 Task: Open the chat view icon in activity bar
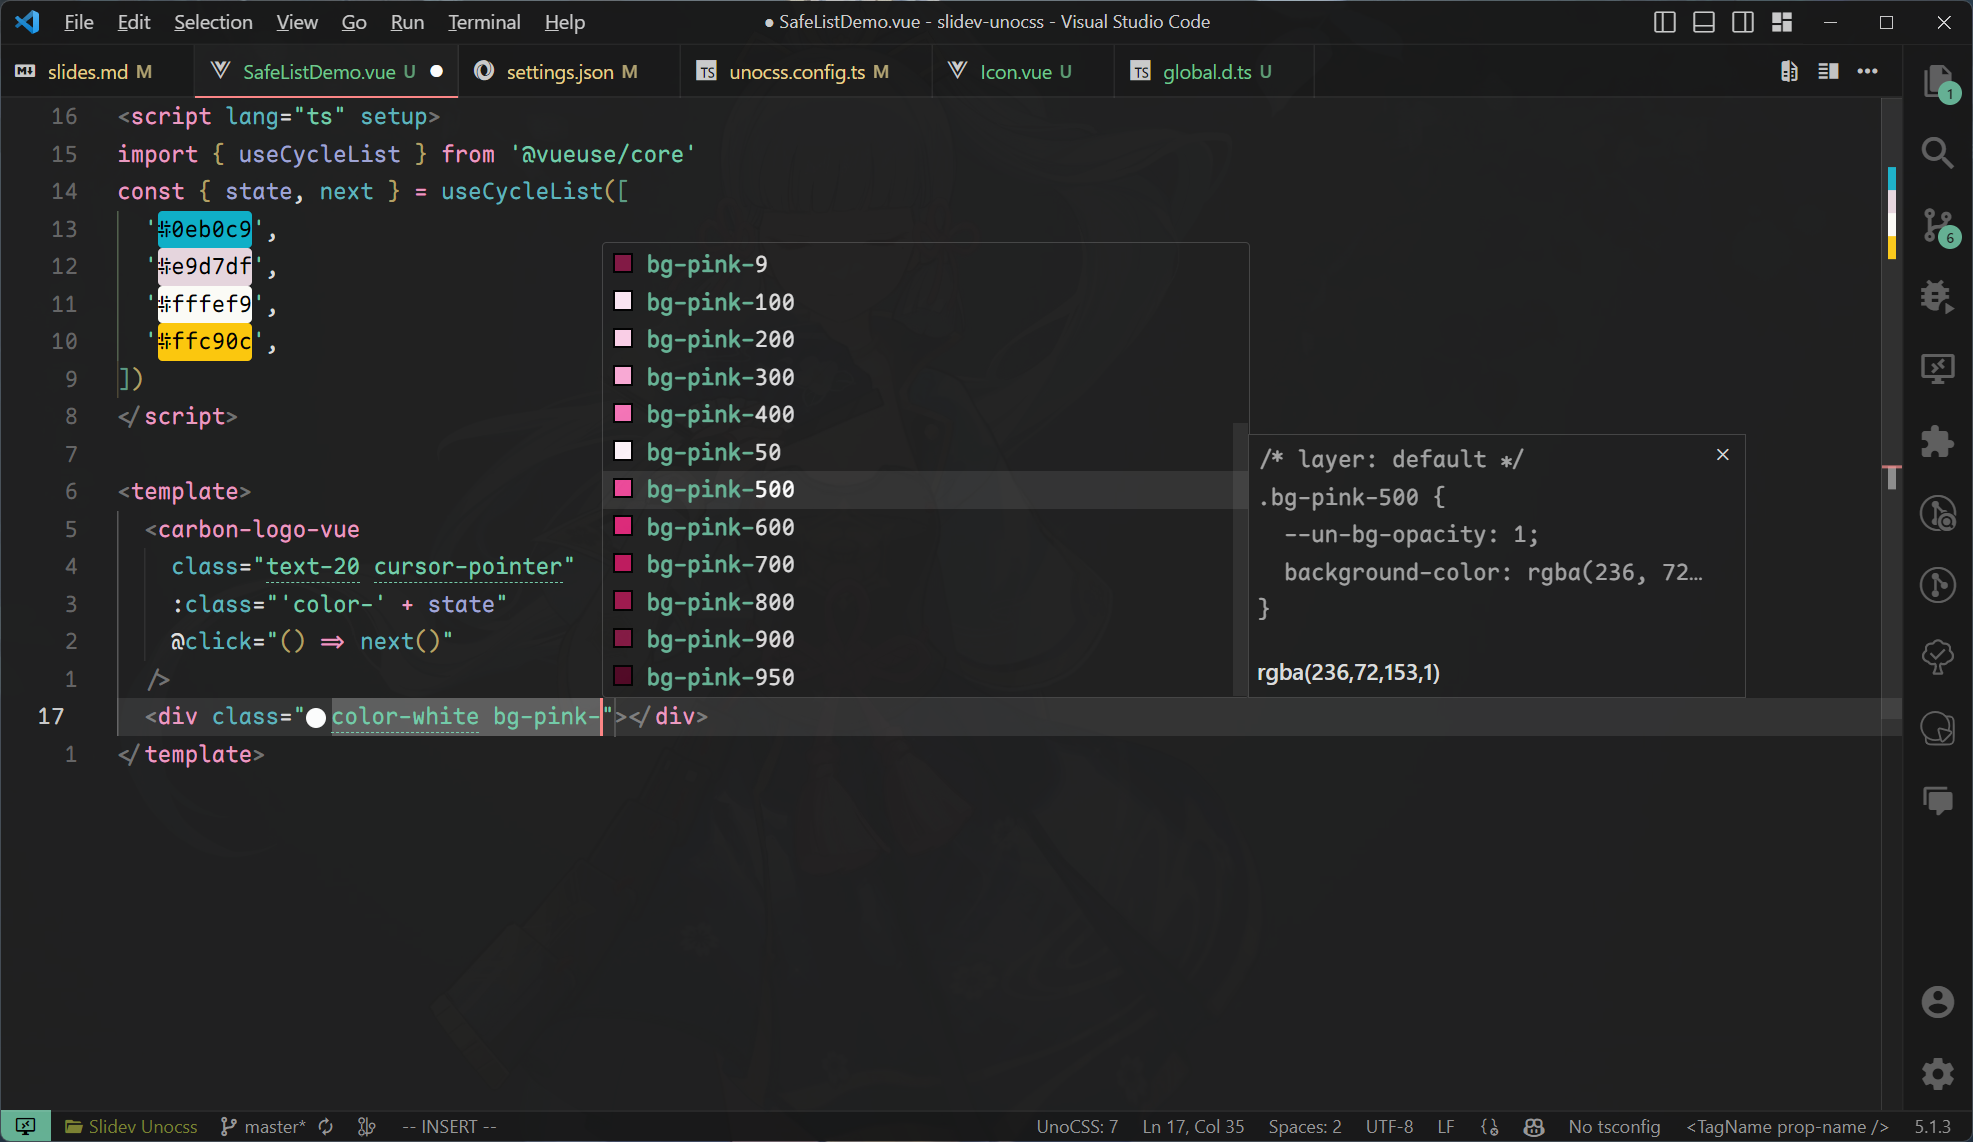1938,800
